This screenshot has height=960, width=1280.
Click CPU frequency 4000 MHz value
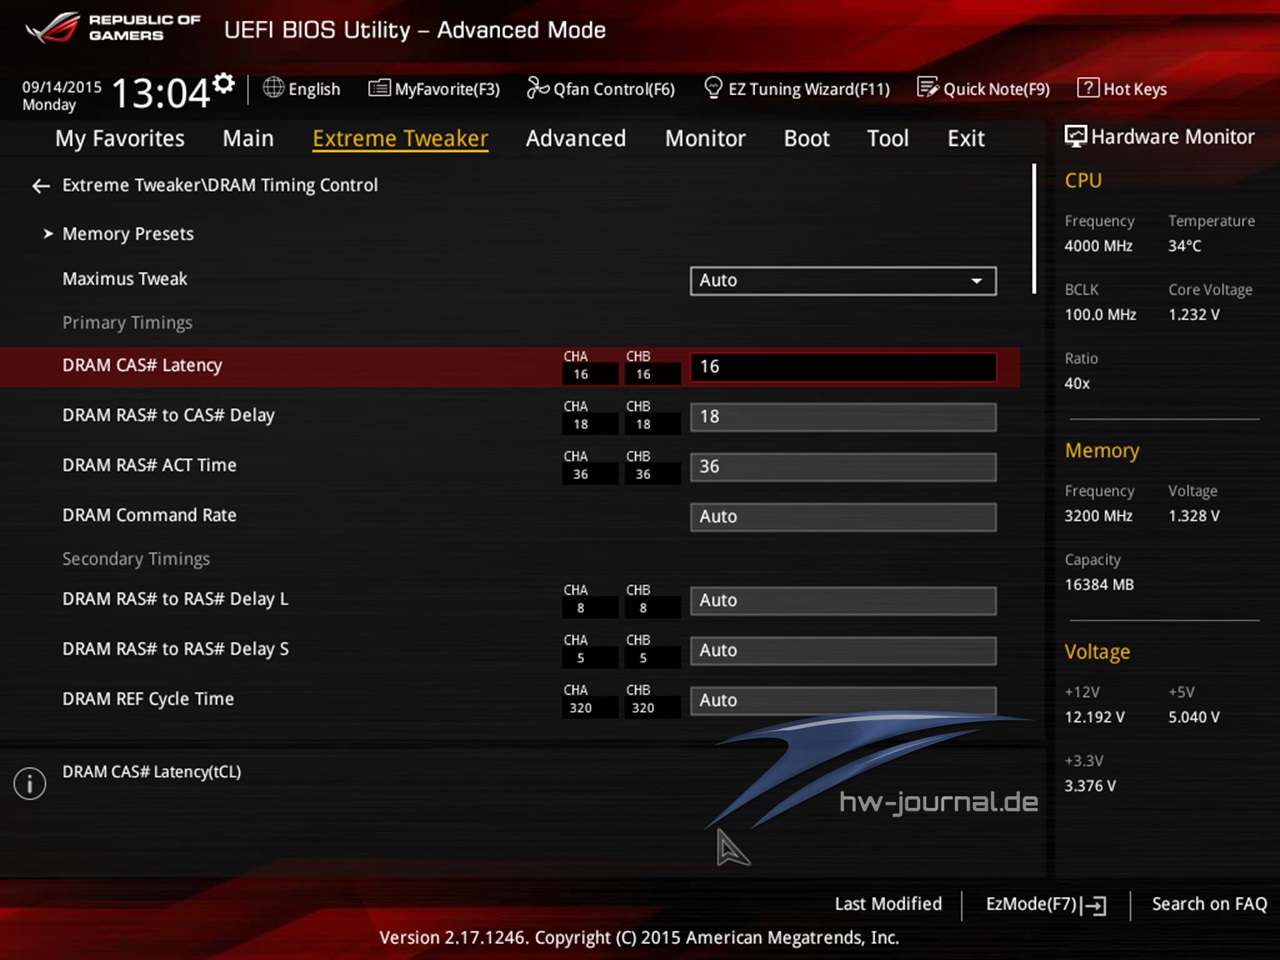pyautogui.click(x=1098, y=246)
